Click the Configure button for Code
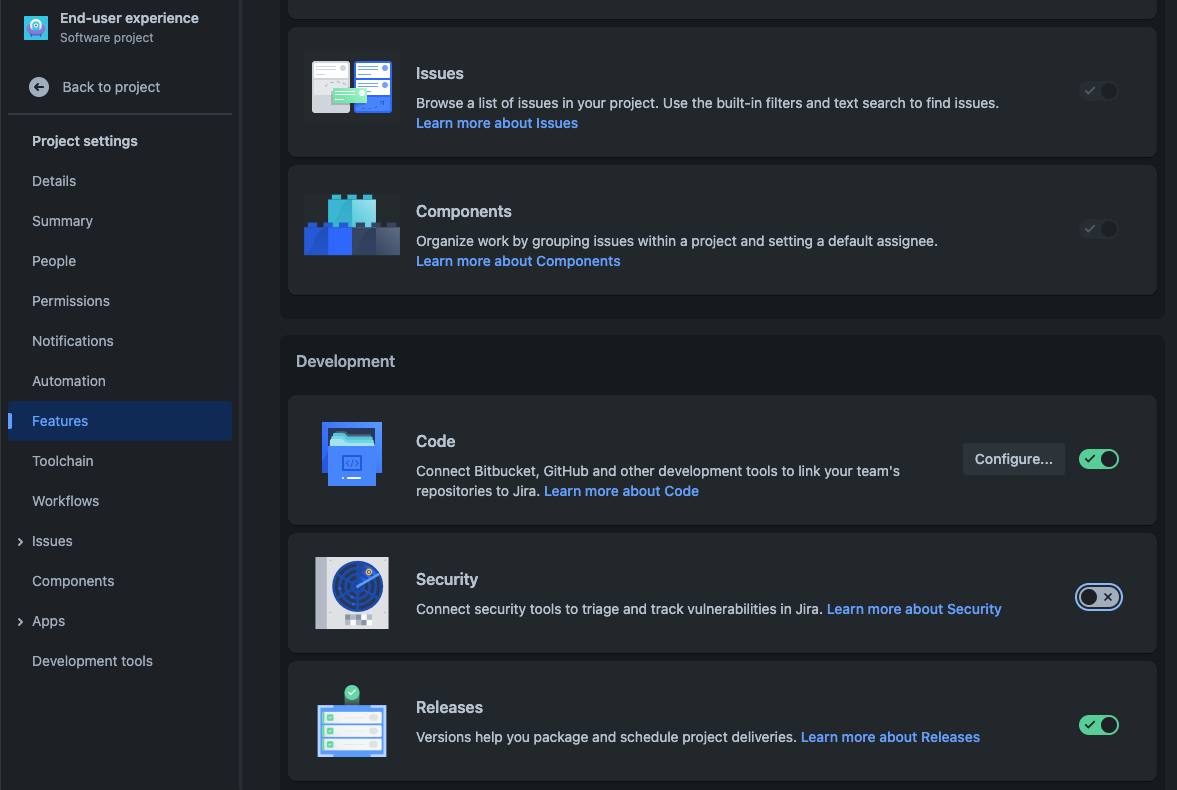The height and width of the screenshot is (790, 1177). pyautogui.click(x=1013, y=459)
